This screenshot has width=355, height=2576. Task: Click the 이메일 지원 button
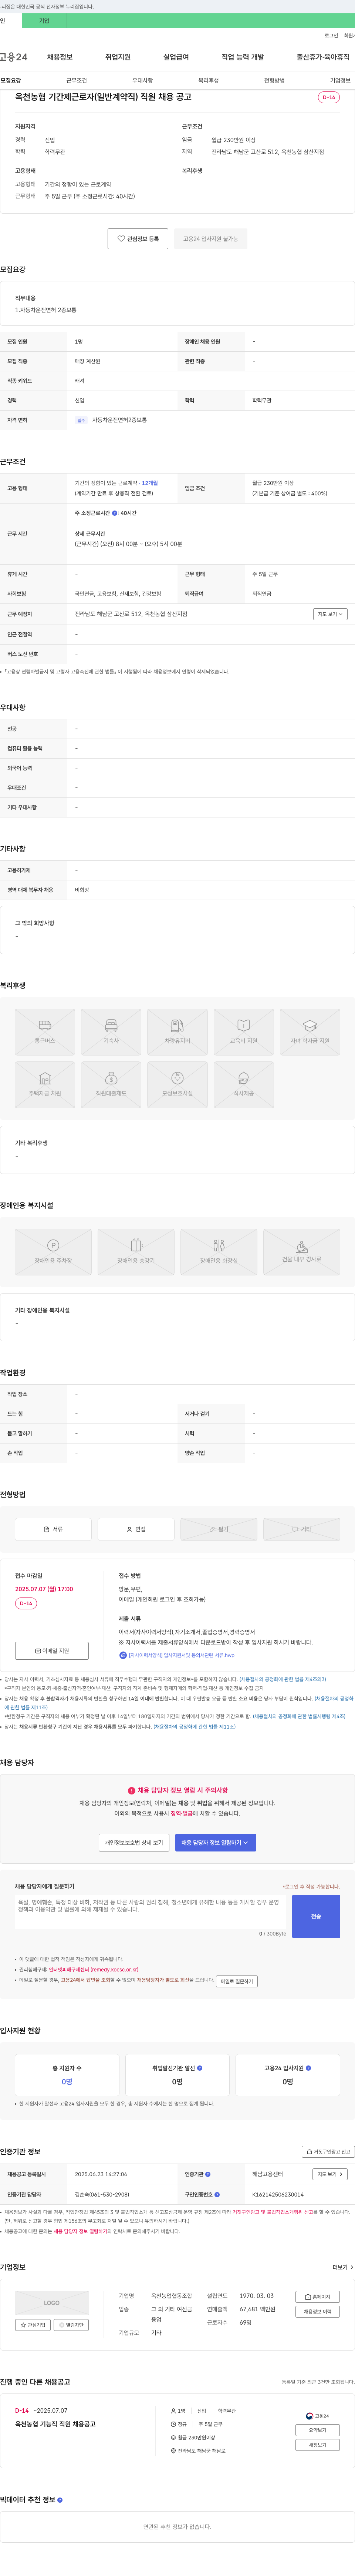52,1651
